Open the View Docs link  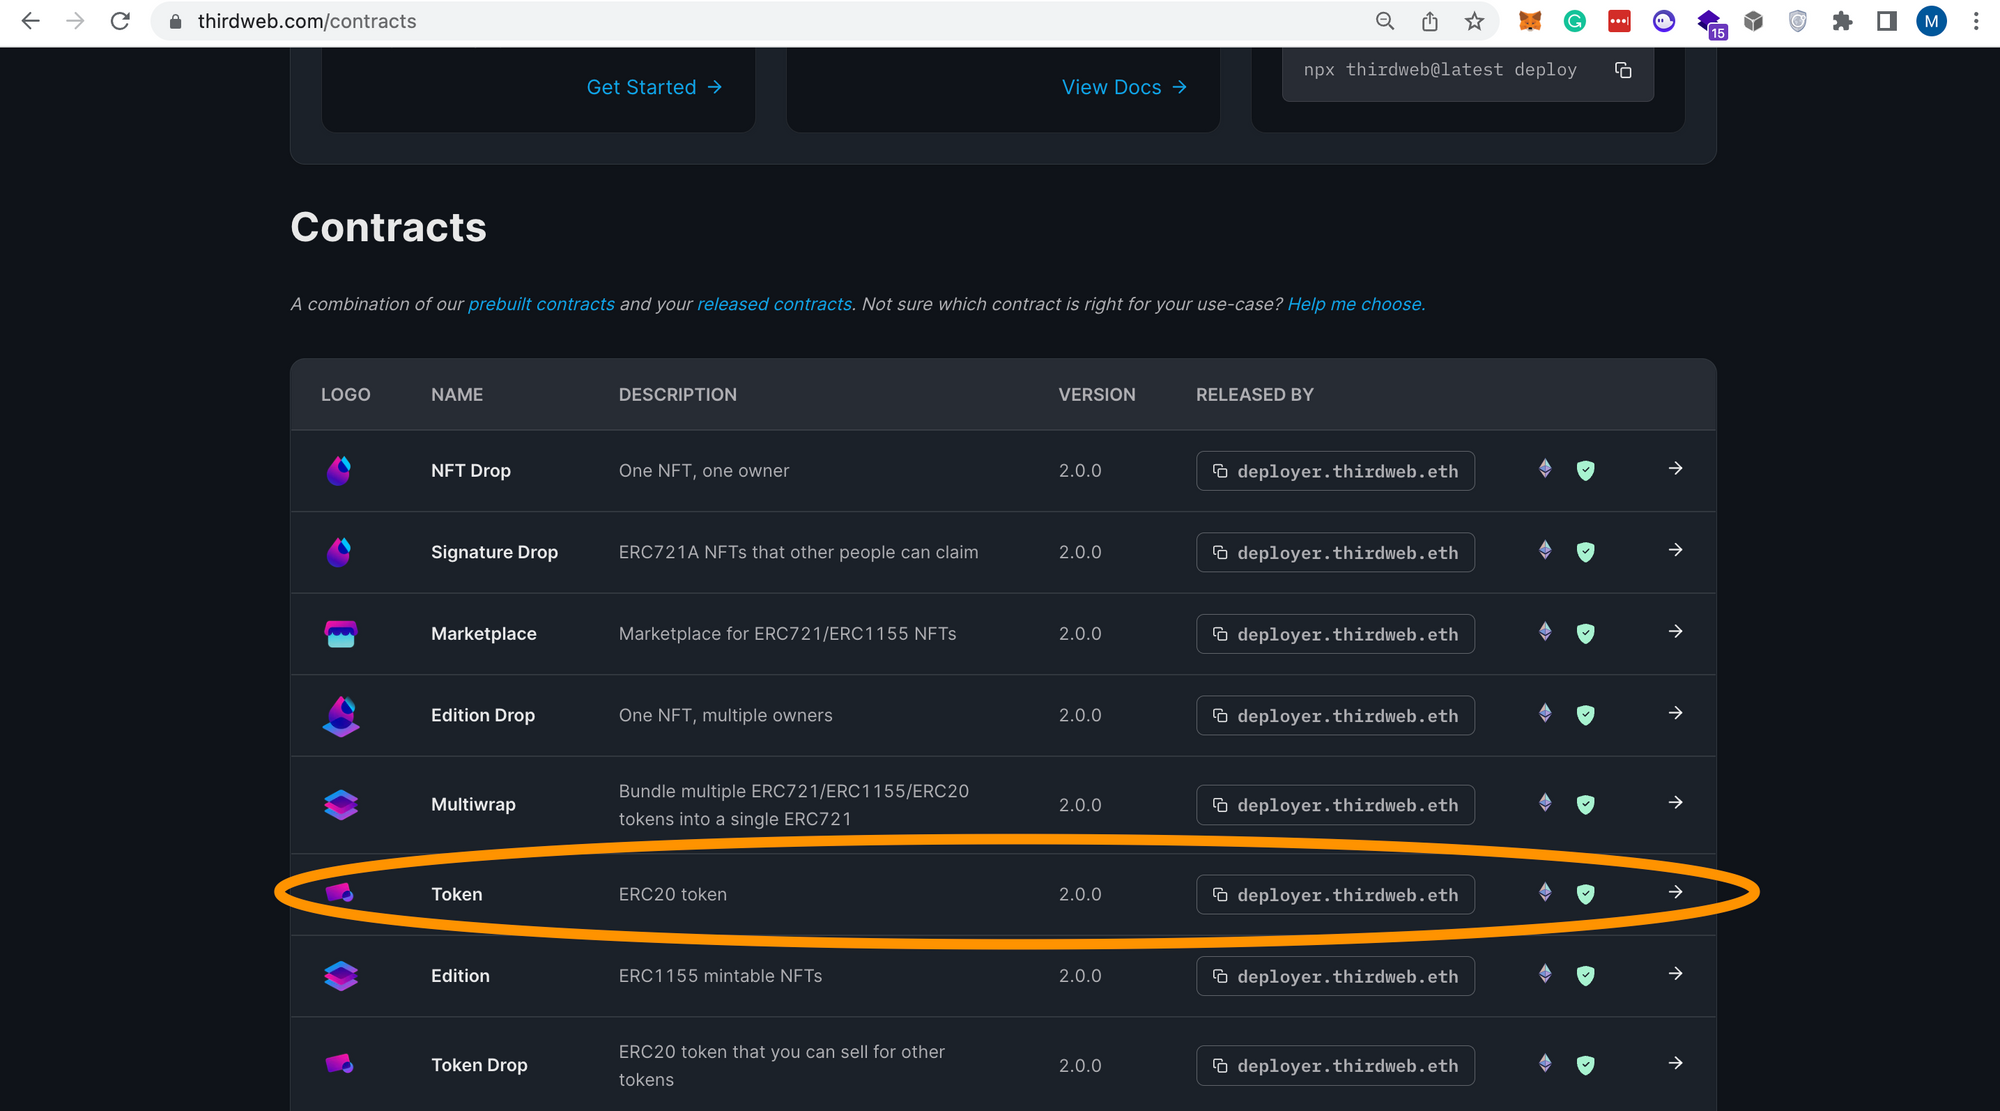click(x=1124, y=87)
